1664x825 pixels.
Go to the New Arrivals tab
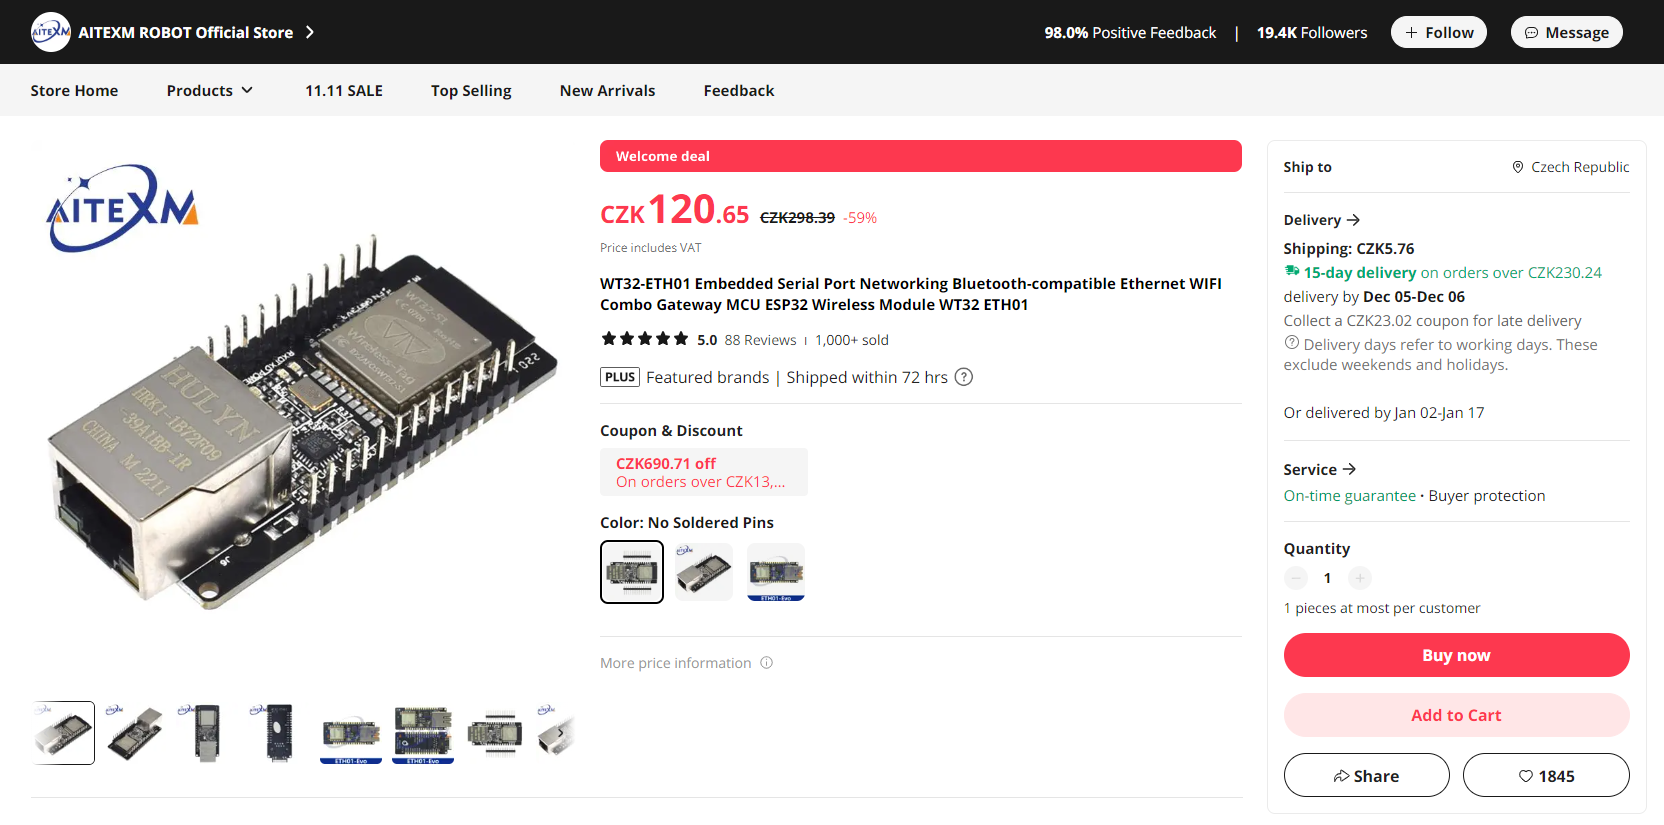point(607,90)
